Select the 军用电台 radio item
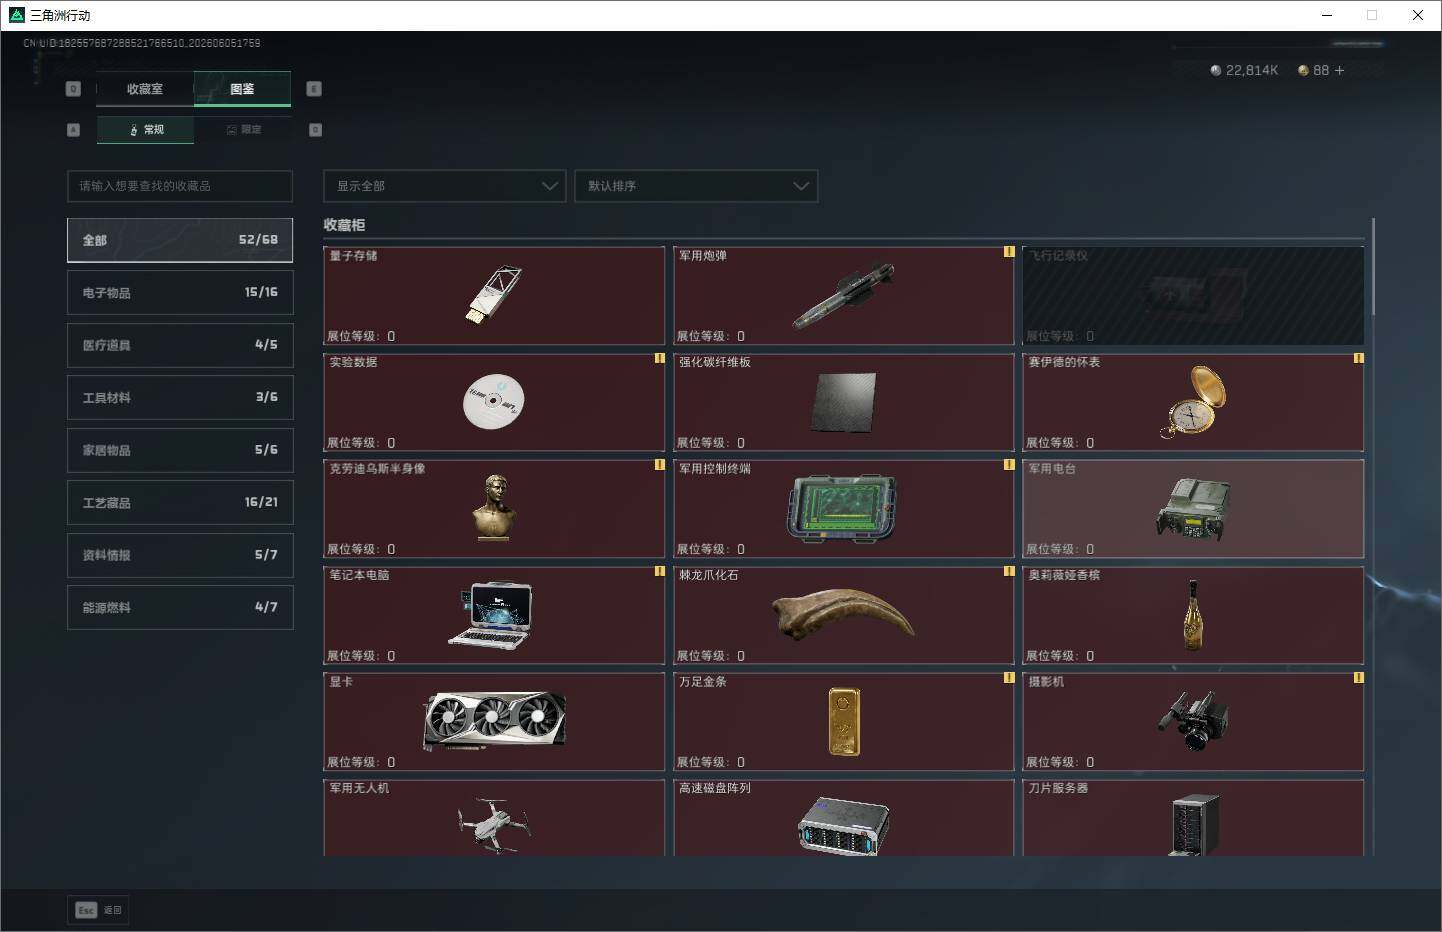Screen dimensions: 1442x932 pos(1193,508)
